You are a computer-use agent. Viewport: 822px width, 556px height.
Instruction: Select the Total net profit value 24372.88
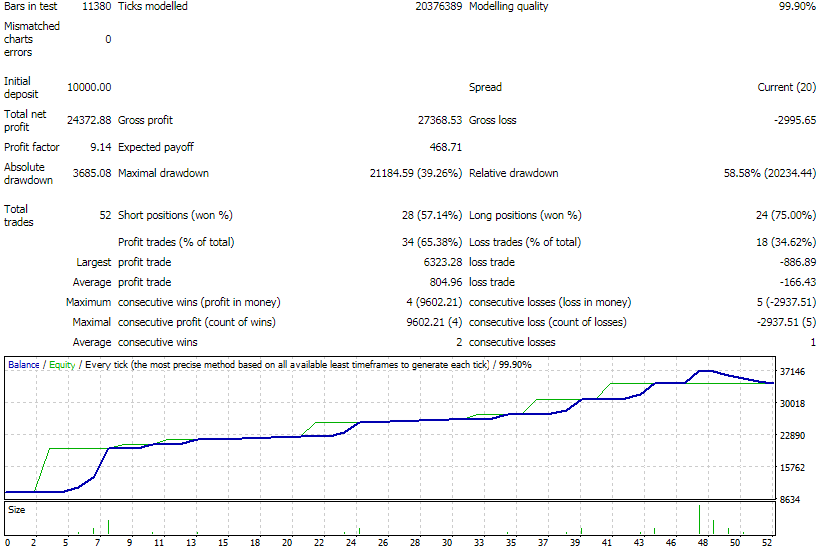point(89,121)
